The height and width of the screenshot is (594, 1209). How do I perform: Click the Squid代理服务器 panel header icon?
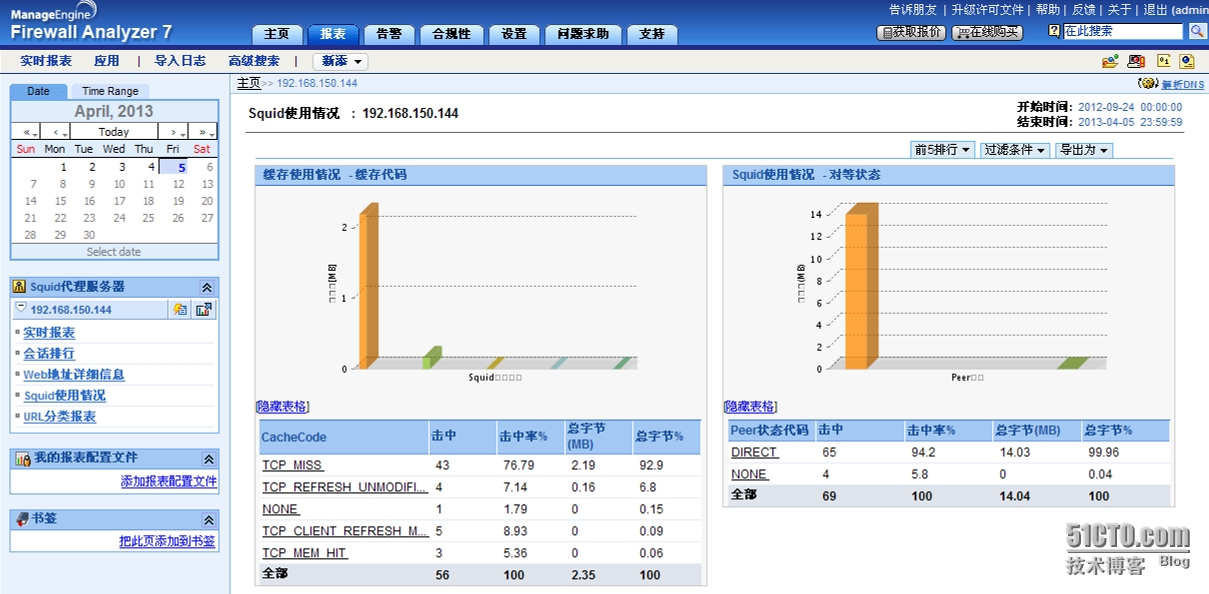[20, 286]
